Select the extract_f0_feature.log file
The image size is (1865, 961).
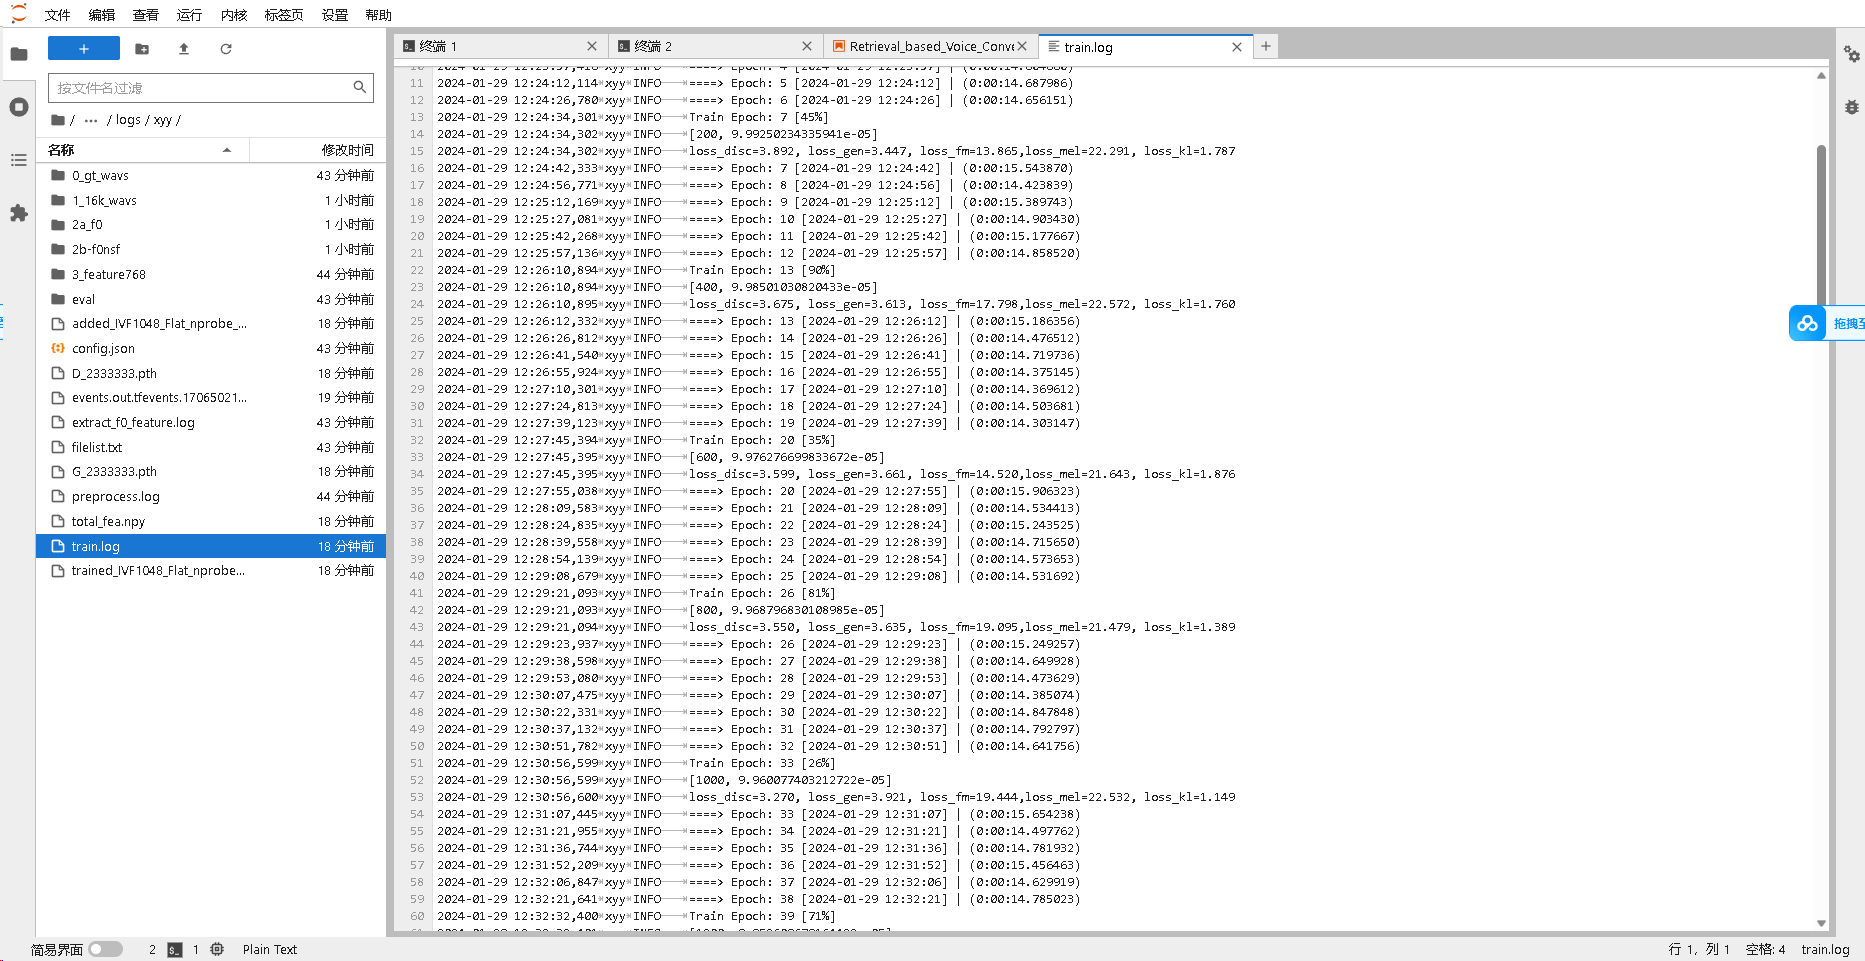[211, 422]
